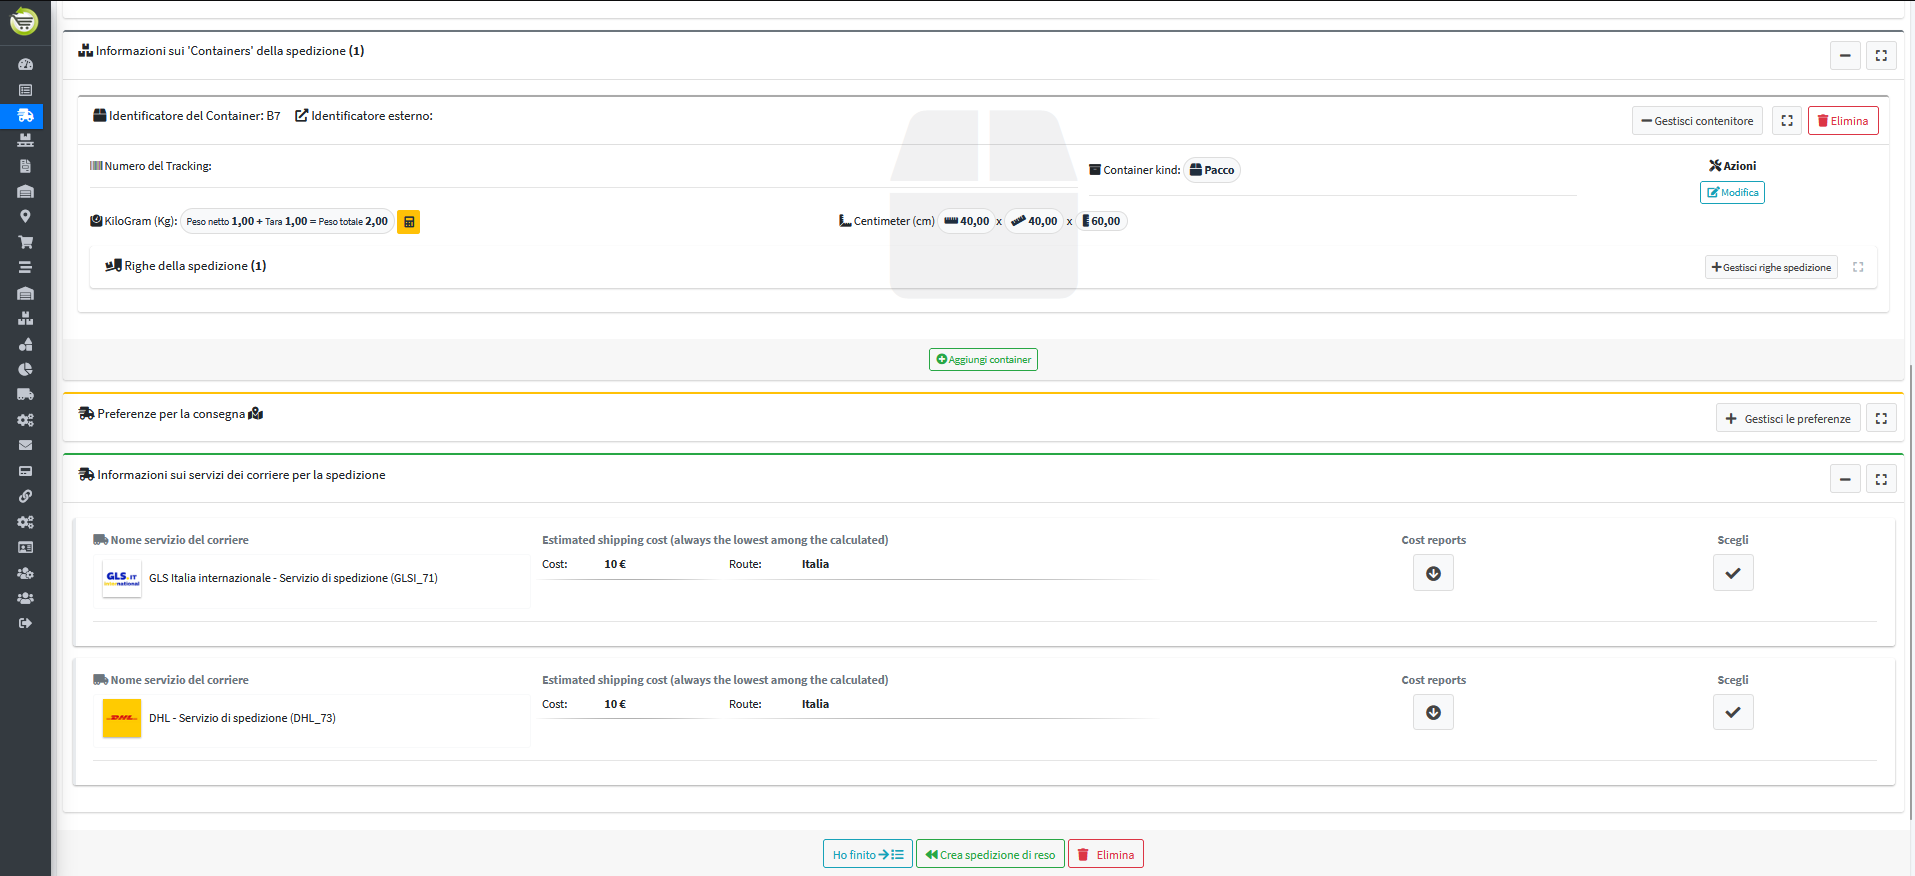
Task: Download the GLS Italia cost report
Action: (1433, 573)
